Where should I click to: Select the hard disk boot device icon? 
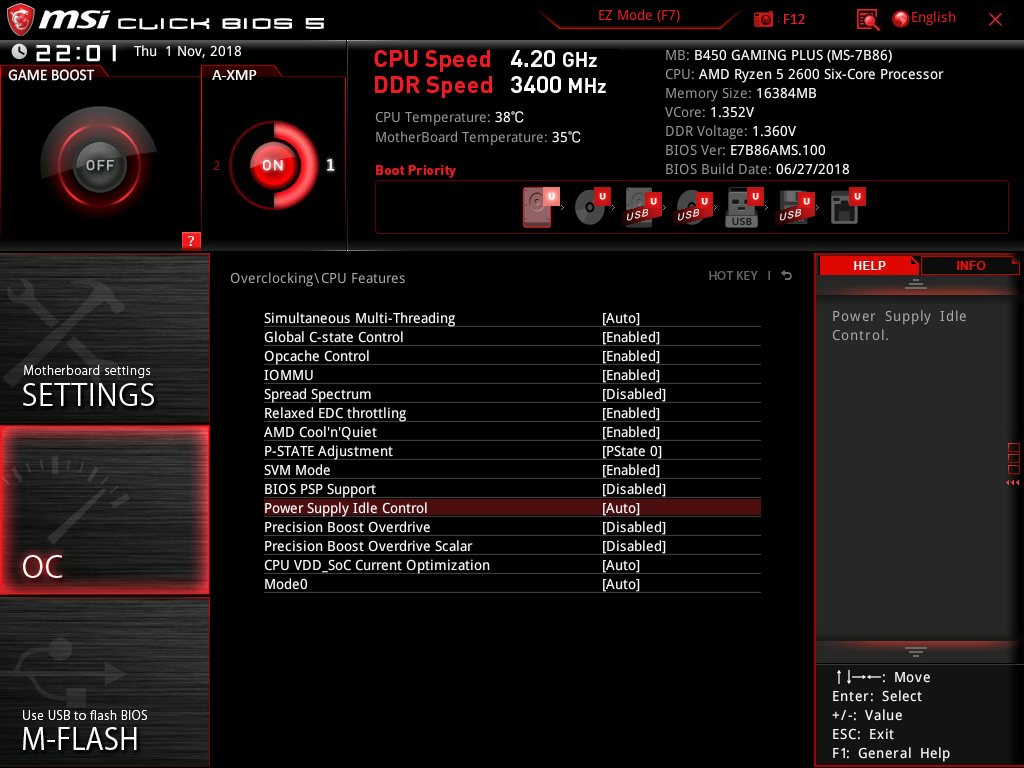click(541, 207)
